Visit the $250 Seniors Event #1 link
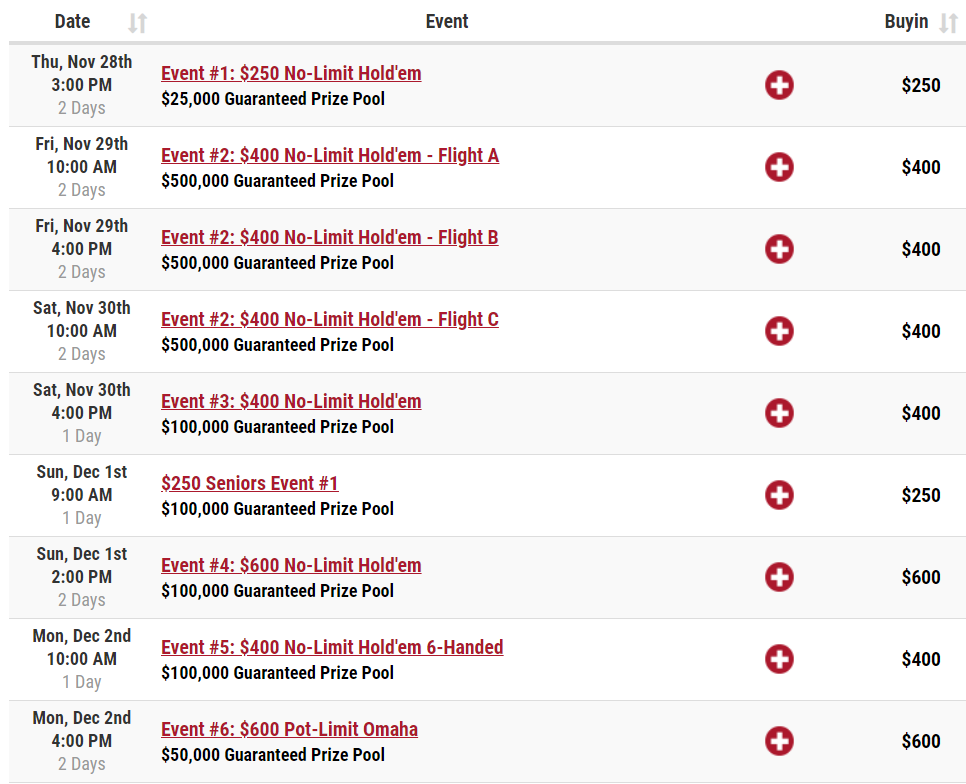Image resolution: width=966 pixels, height=784 pixels. click(x=250, y=483)
